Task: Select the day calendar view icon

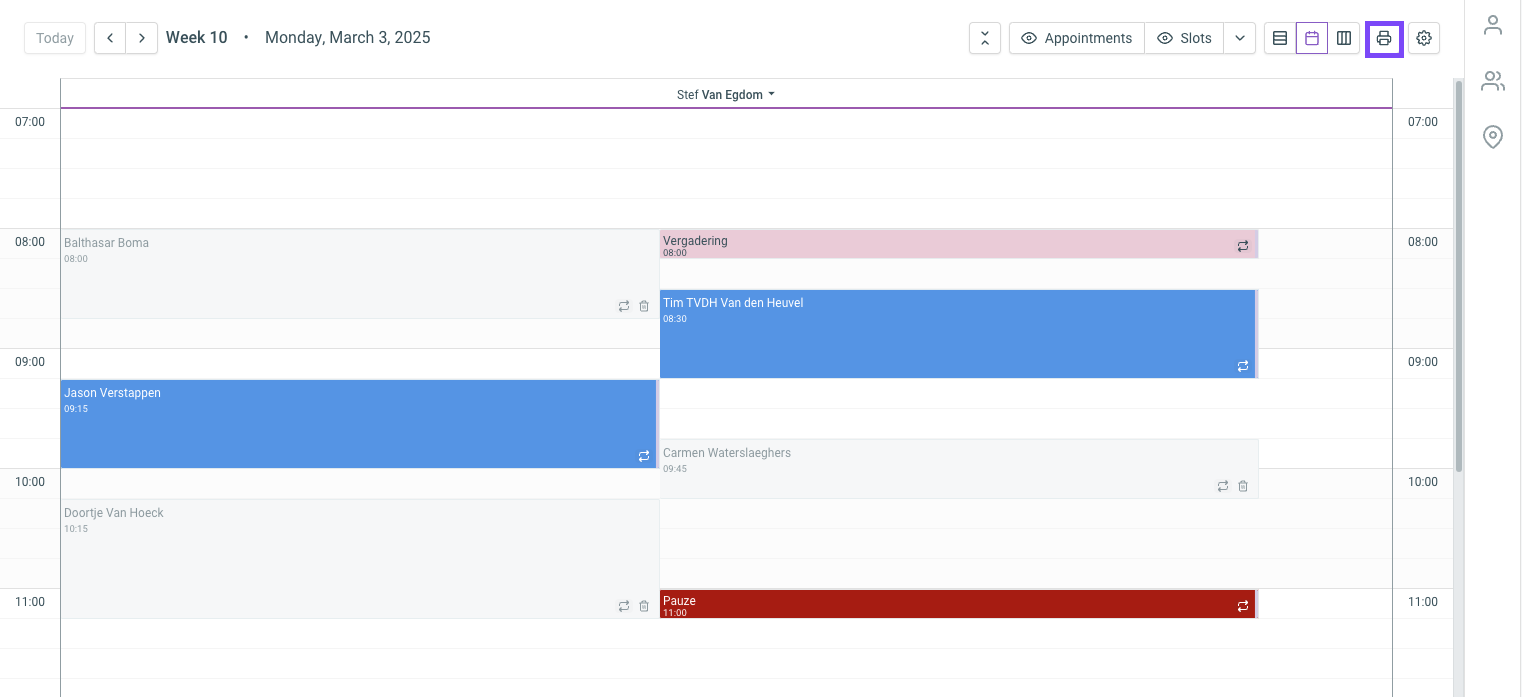Action: point(1312,39)
